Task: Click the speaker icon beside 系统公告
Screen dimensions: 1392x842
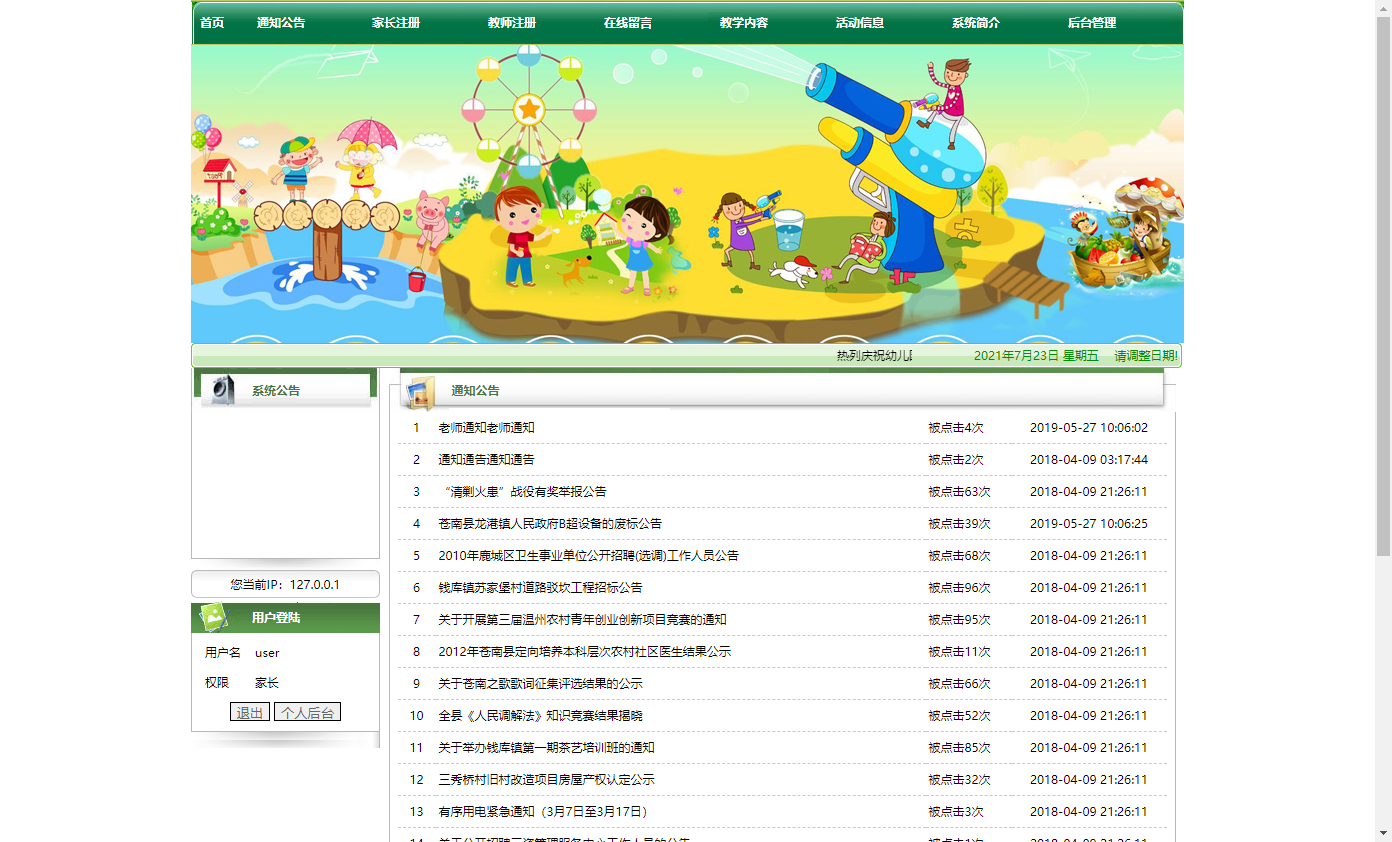Action: 222,390
